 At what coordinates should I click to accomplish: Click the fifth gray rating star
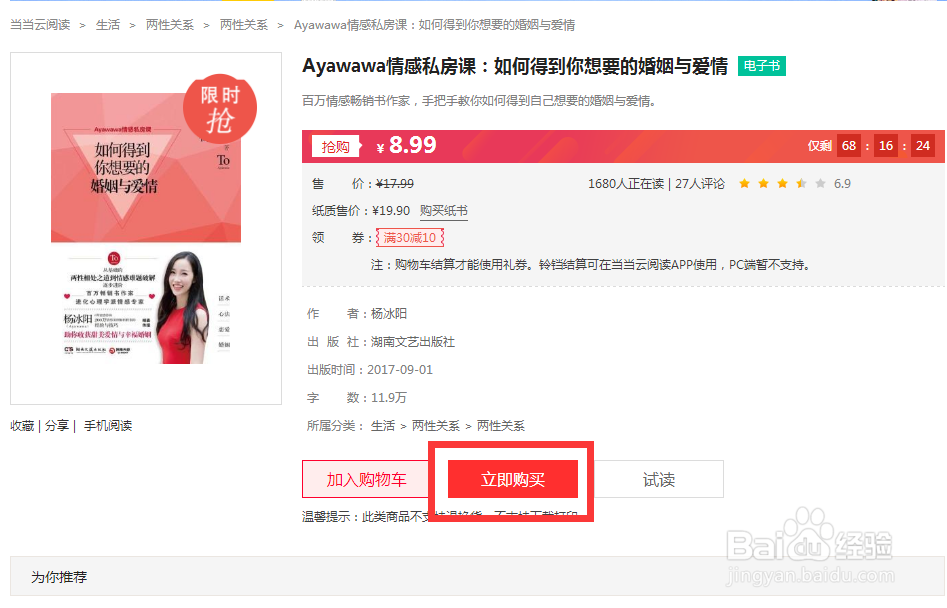pos(820,184)
